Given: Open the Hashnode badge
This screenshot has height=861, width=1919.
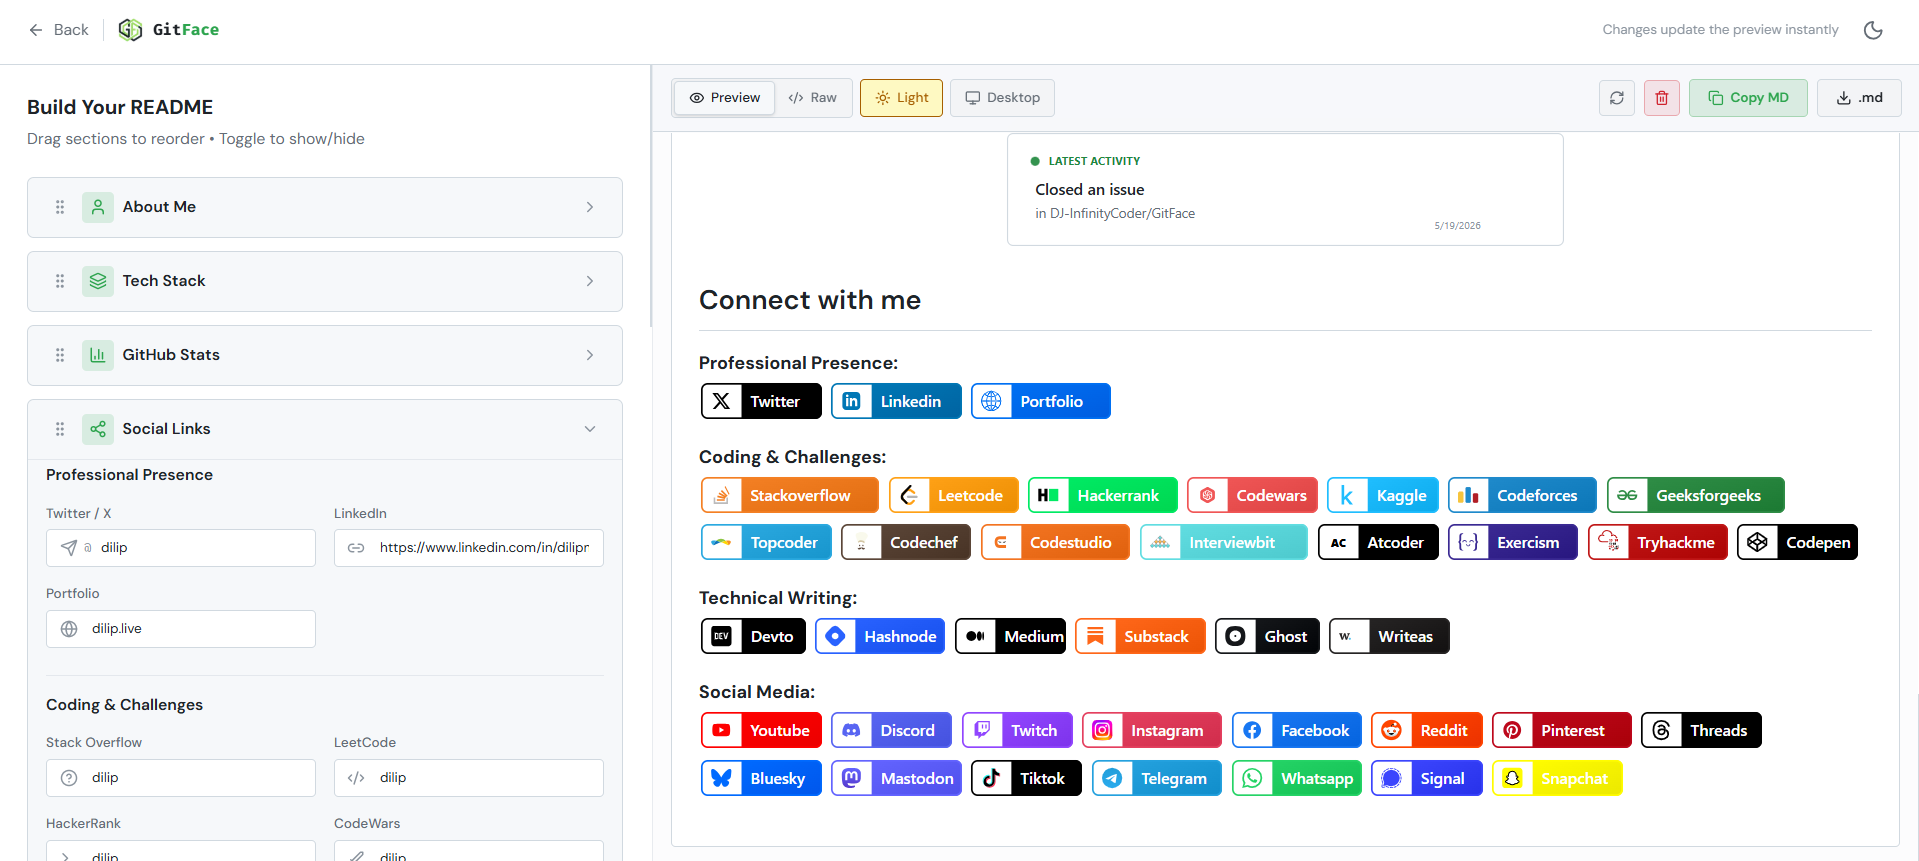Looking at the screenshot, I should (x=880, y=636).
